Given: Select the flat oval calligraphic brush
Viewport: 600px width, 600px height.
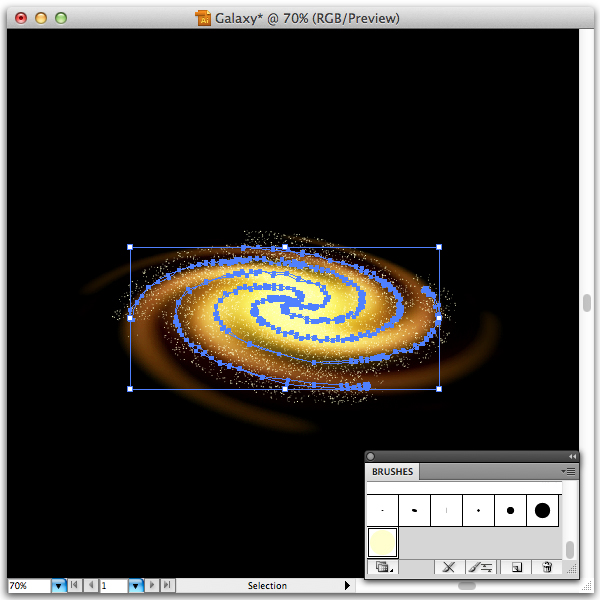Looking at the screenshot, I should [414, 510].
